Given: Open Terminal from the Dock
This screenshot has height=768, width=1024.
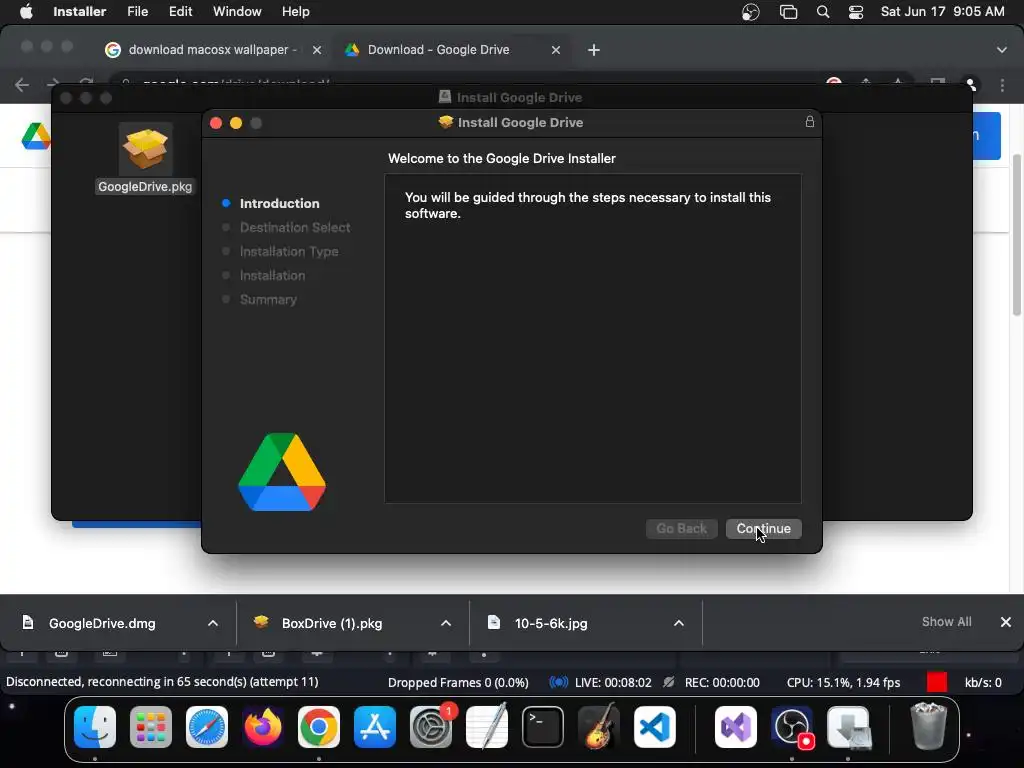Looking at the screenshot, I should pyautogui.click(x=543, y=727).
